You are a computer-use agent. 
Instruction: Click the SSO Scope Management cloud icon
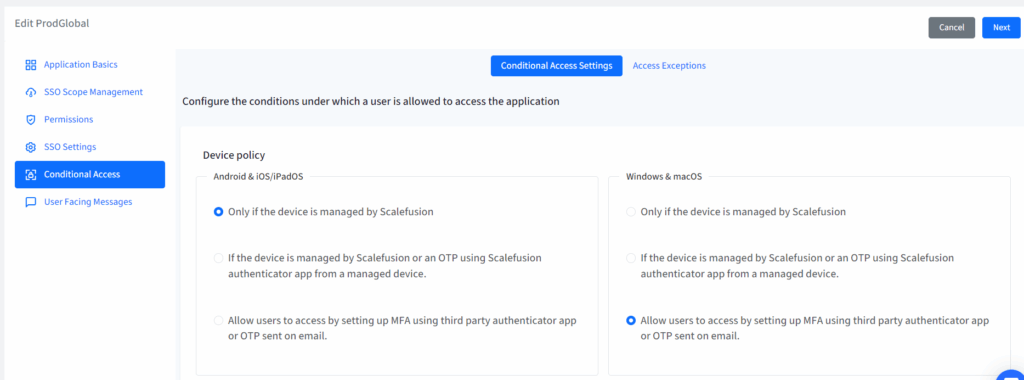point(30,92)
